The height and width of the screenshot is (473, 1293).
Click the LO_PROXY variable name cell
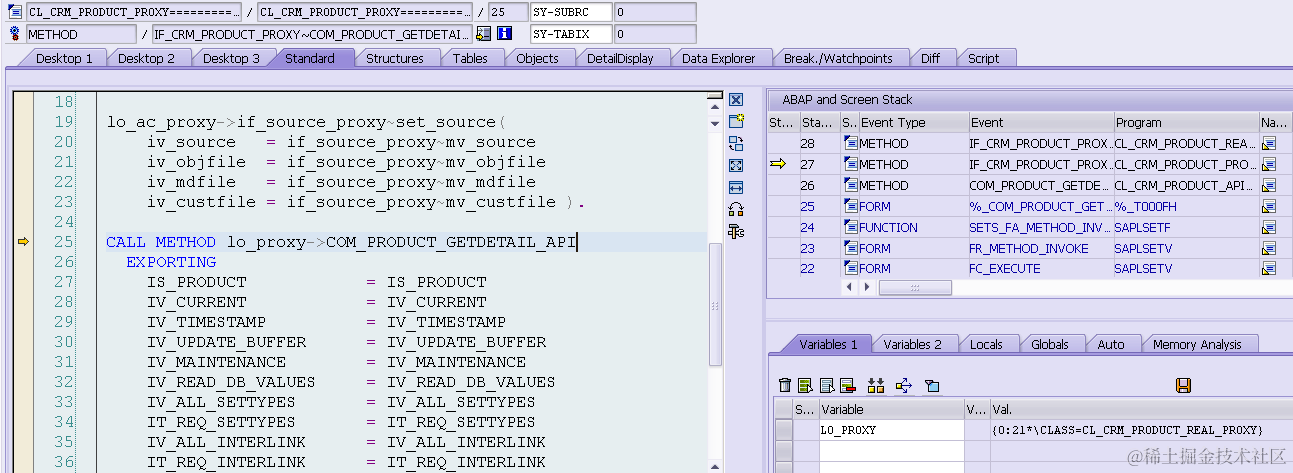(890, 430)
